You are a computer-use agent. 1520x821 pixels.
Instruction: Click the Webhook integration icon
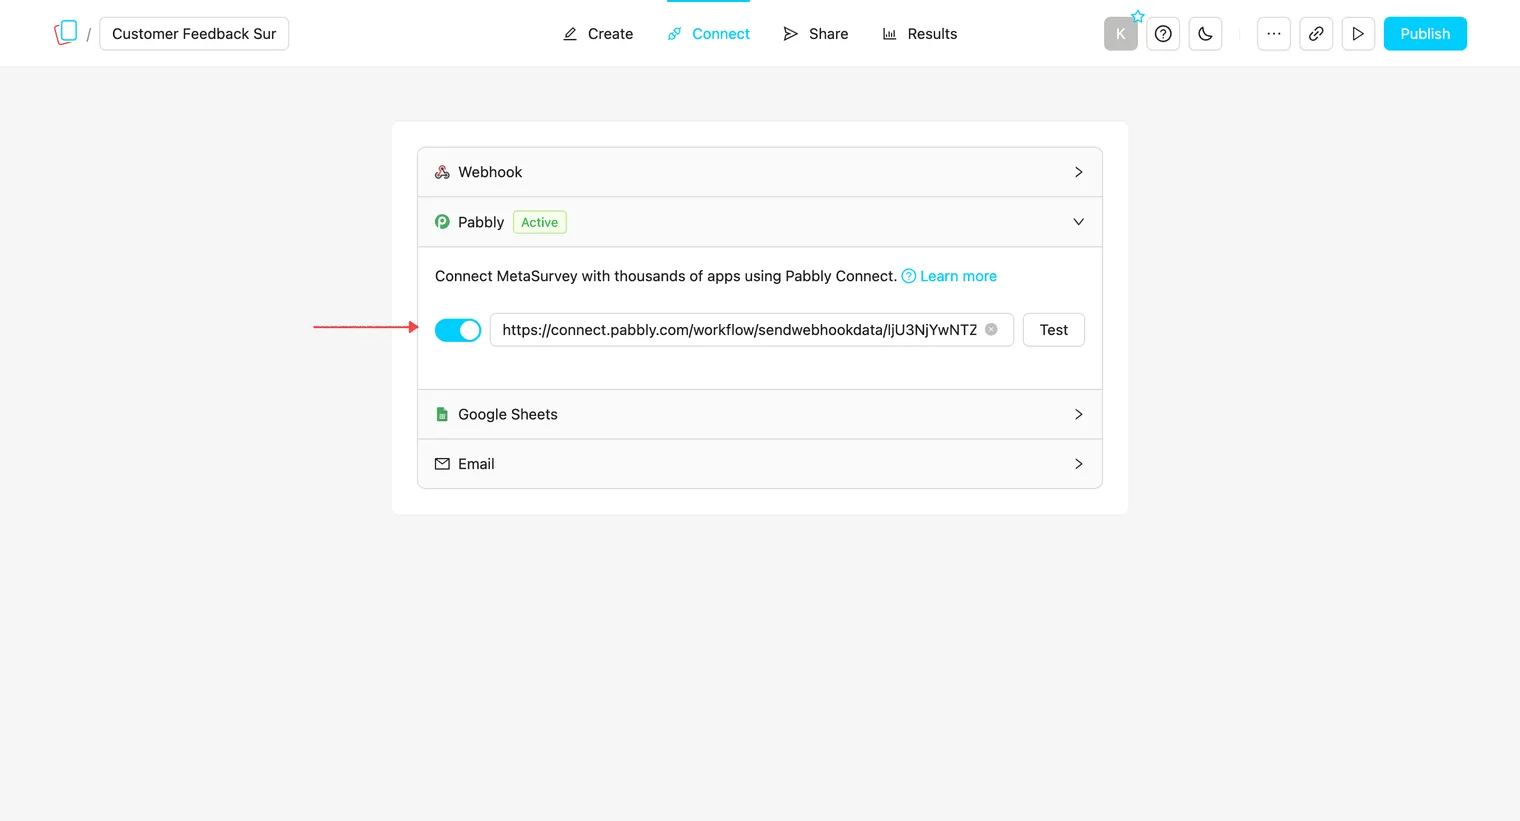[442, 172]
